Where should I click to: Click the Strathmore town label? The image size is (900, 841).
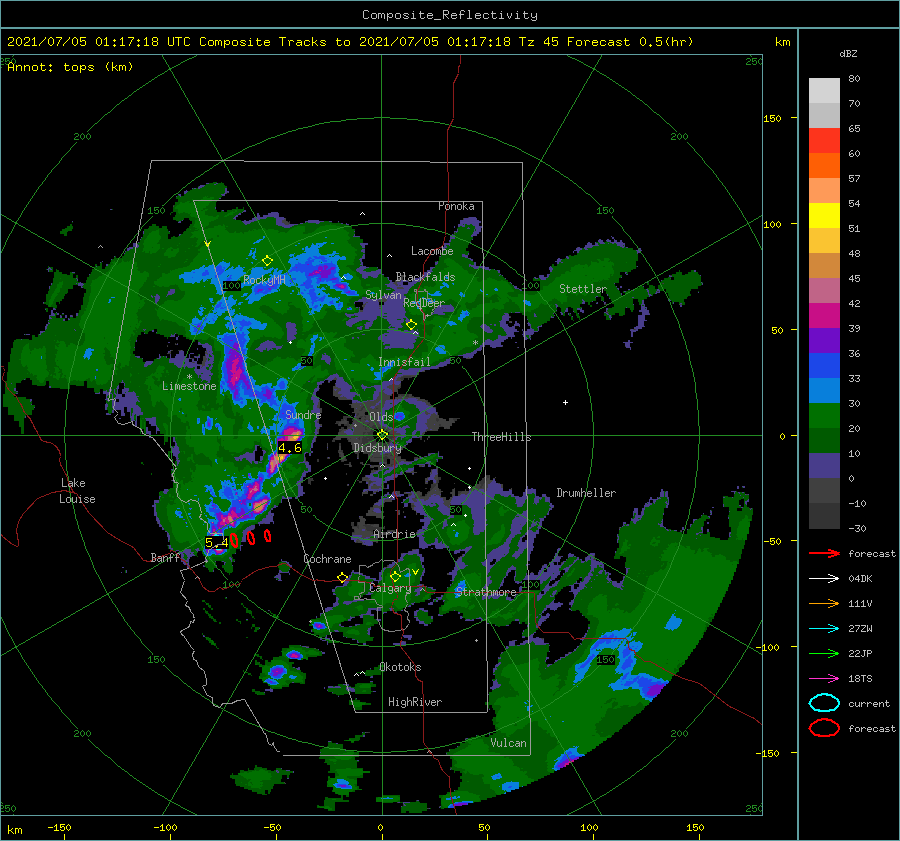click(486, 592)
